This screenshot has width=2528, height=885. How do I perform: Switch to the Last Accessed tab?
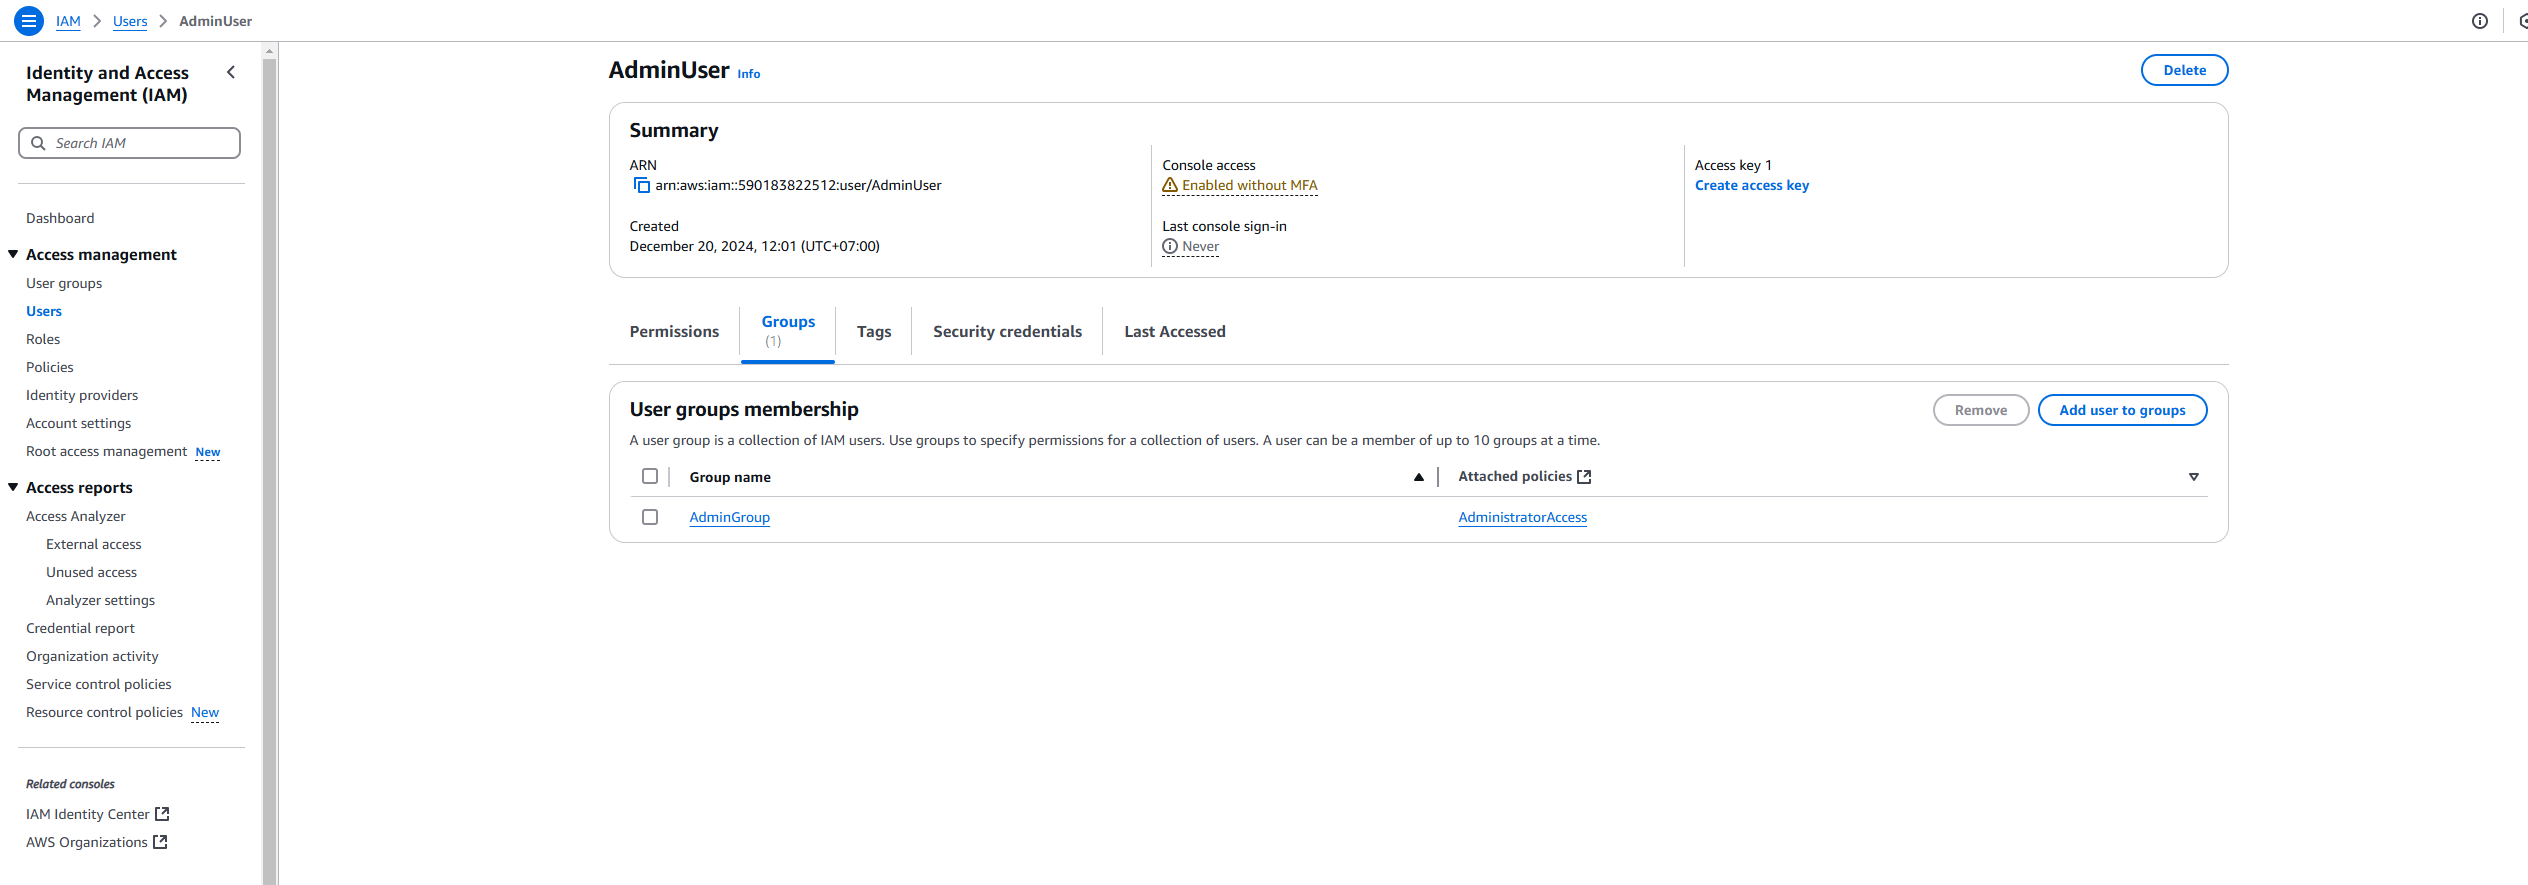(x=1174, y=331)
